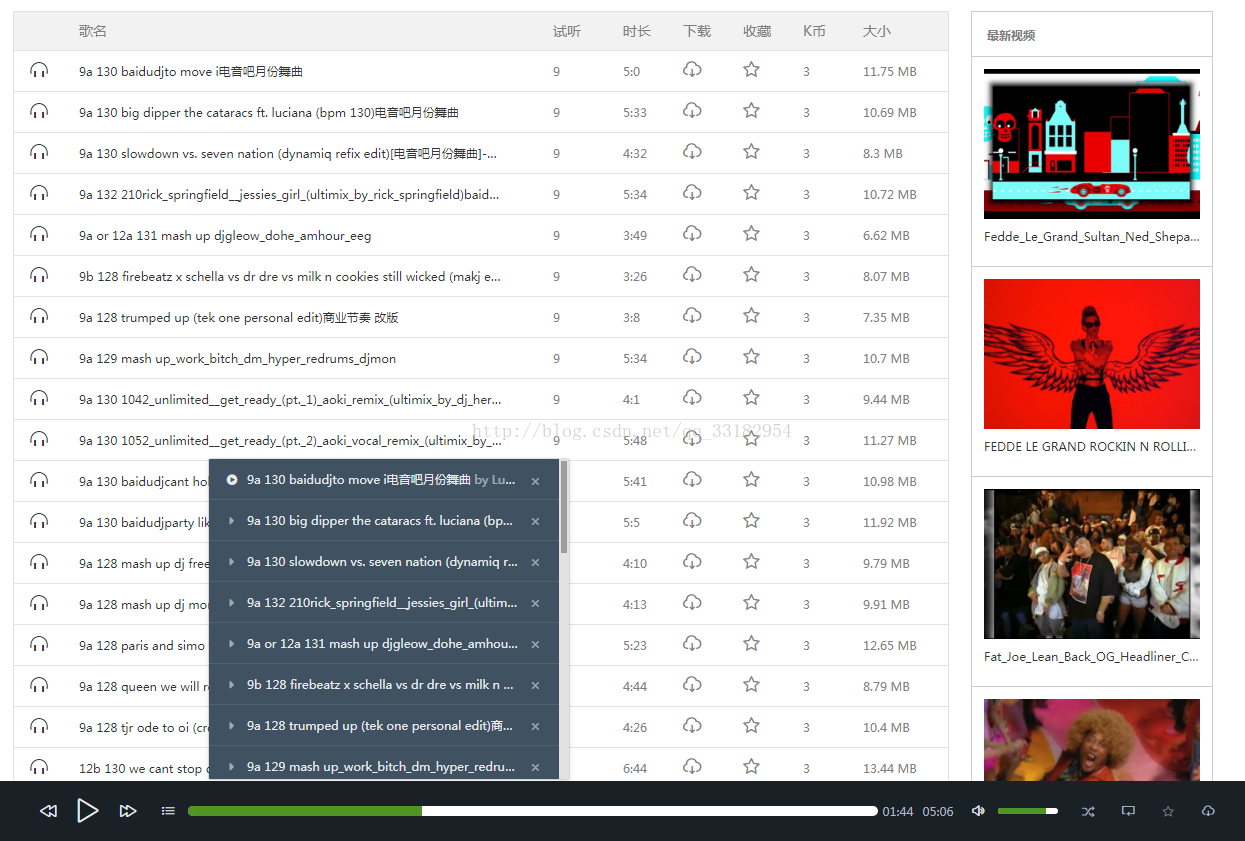Remove '9a 130 baidudjto move' from playlist popup
Screen dimensions: 1245x841
[535, 481]
